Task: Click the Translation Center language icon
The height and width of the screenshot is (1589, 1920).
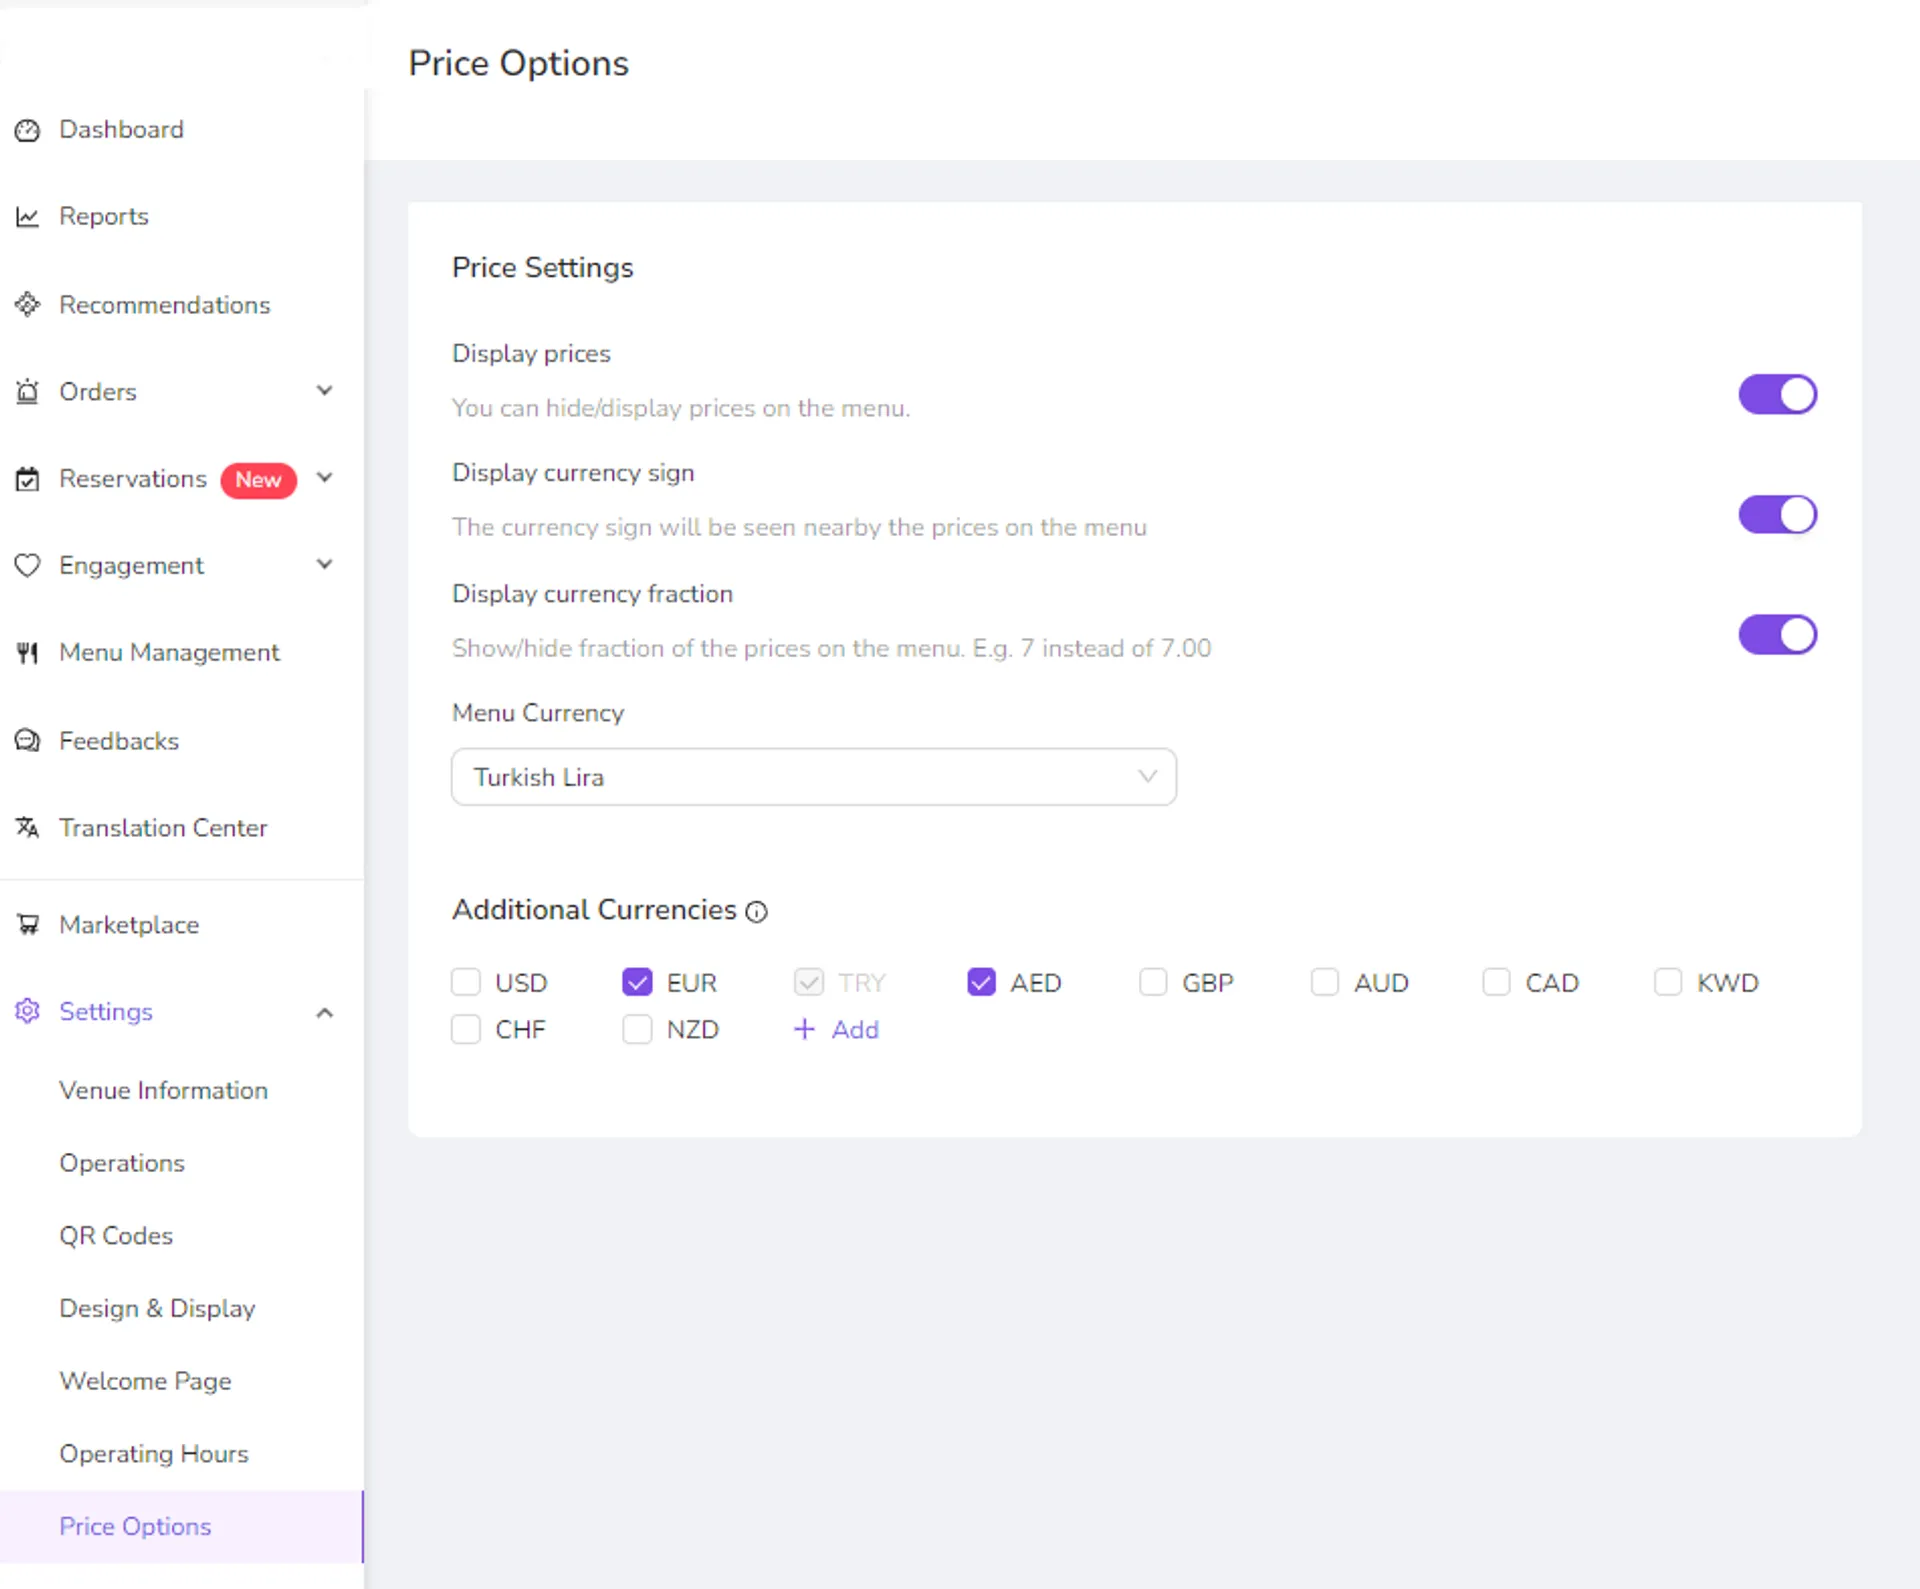Action: 28,828
